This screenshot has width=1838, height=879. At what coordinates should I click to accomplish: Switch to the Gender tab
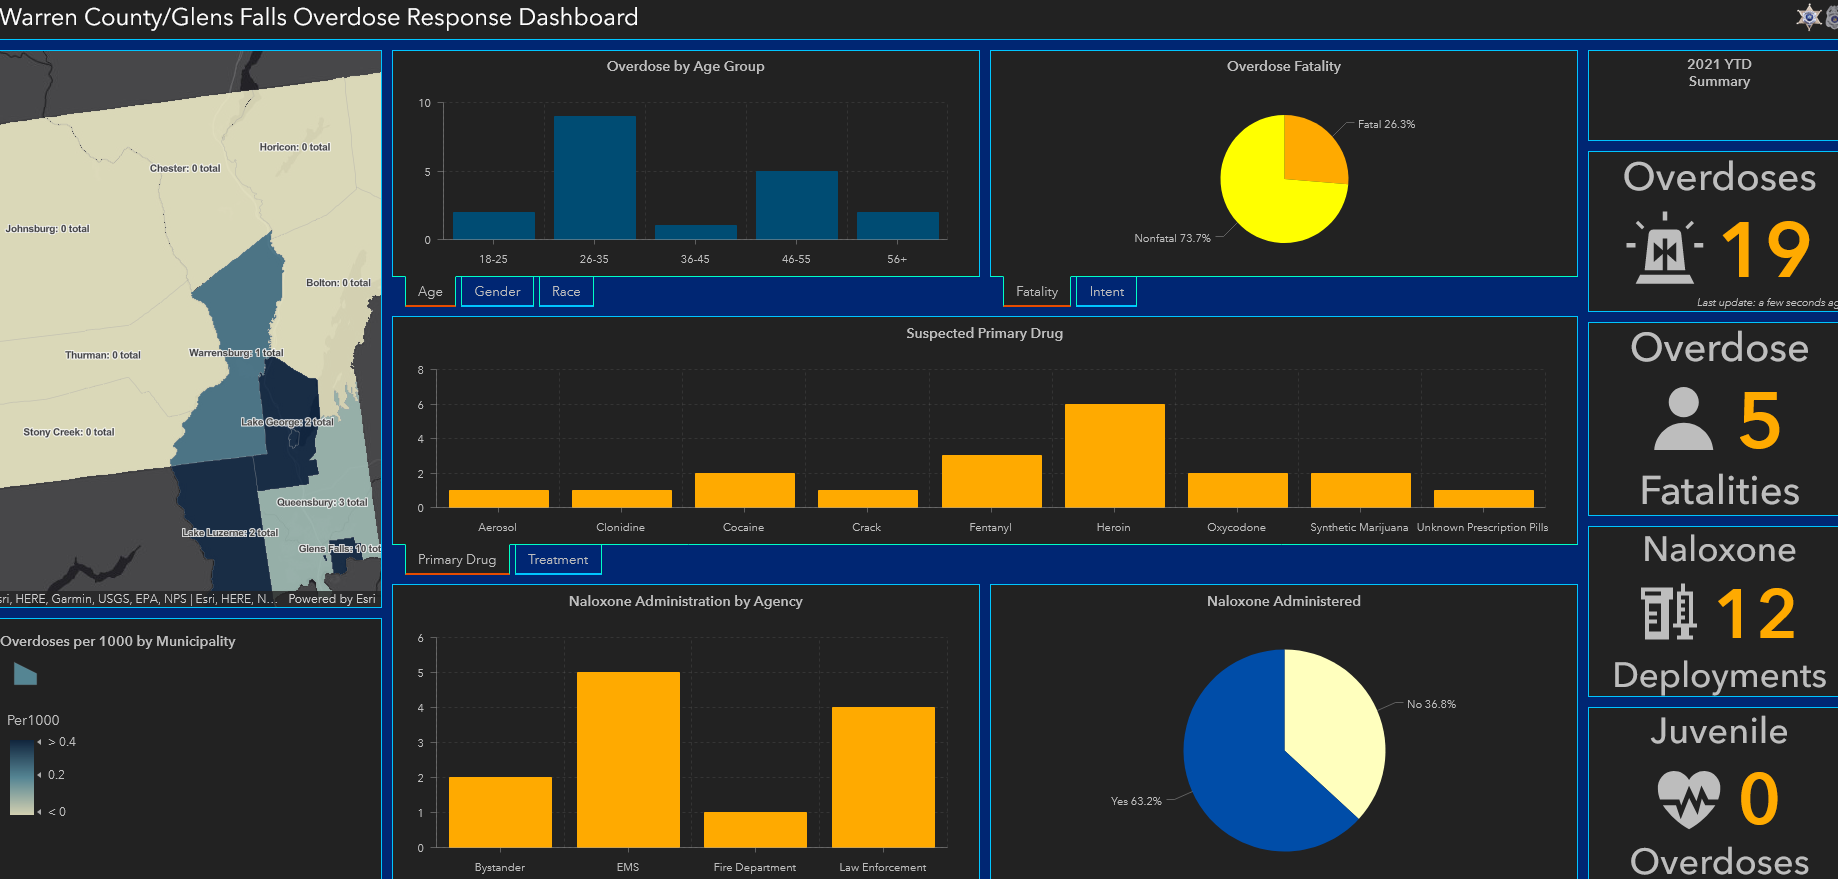click(497, 292)
